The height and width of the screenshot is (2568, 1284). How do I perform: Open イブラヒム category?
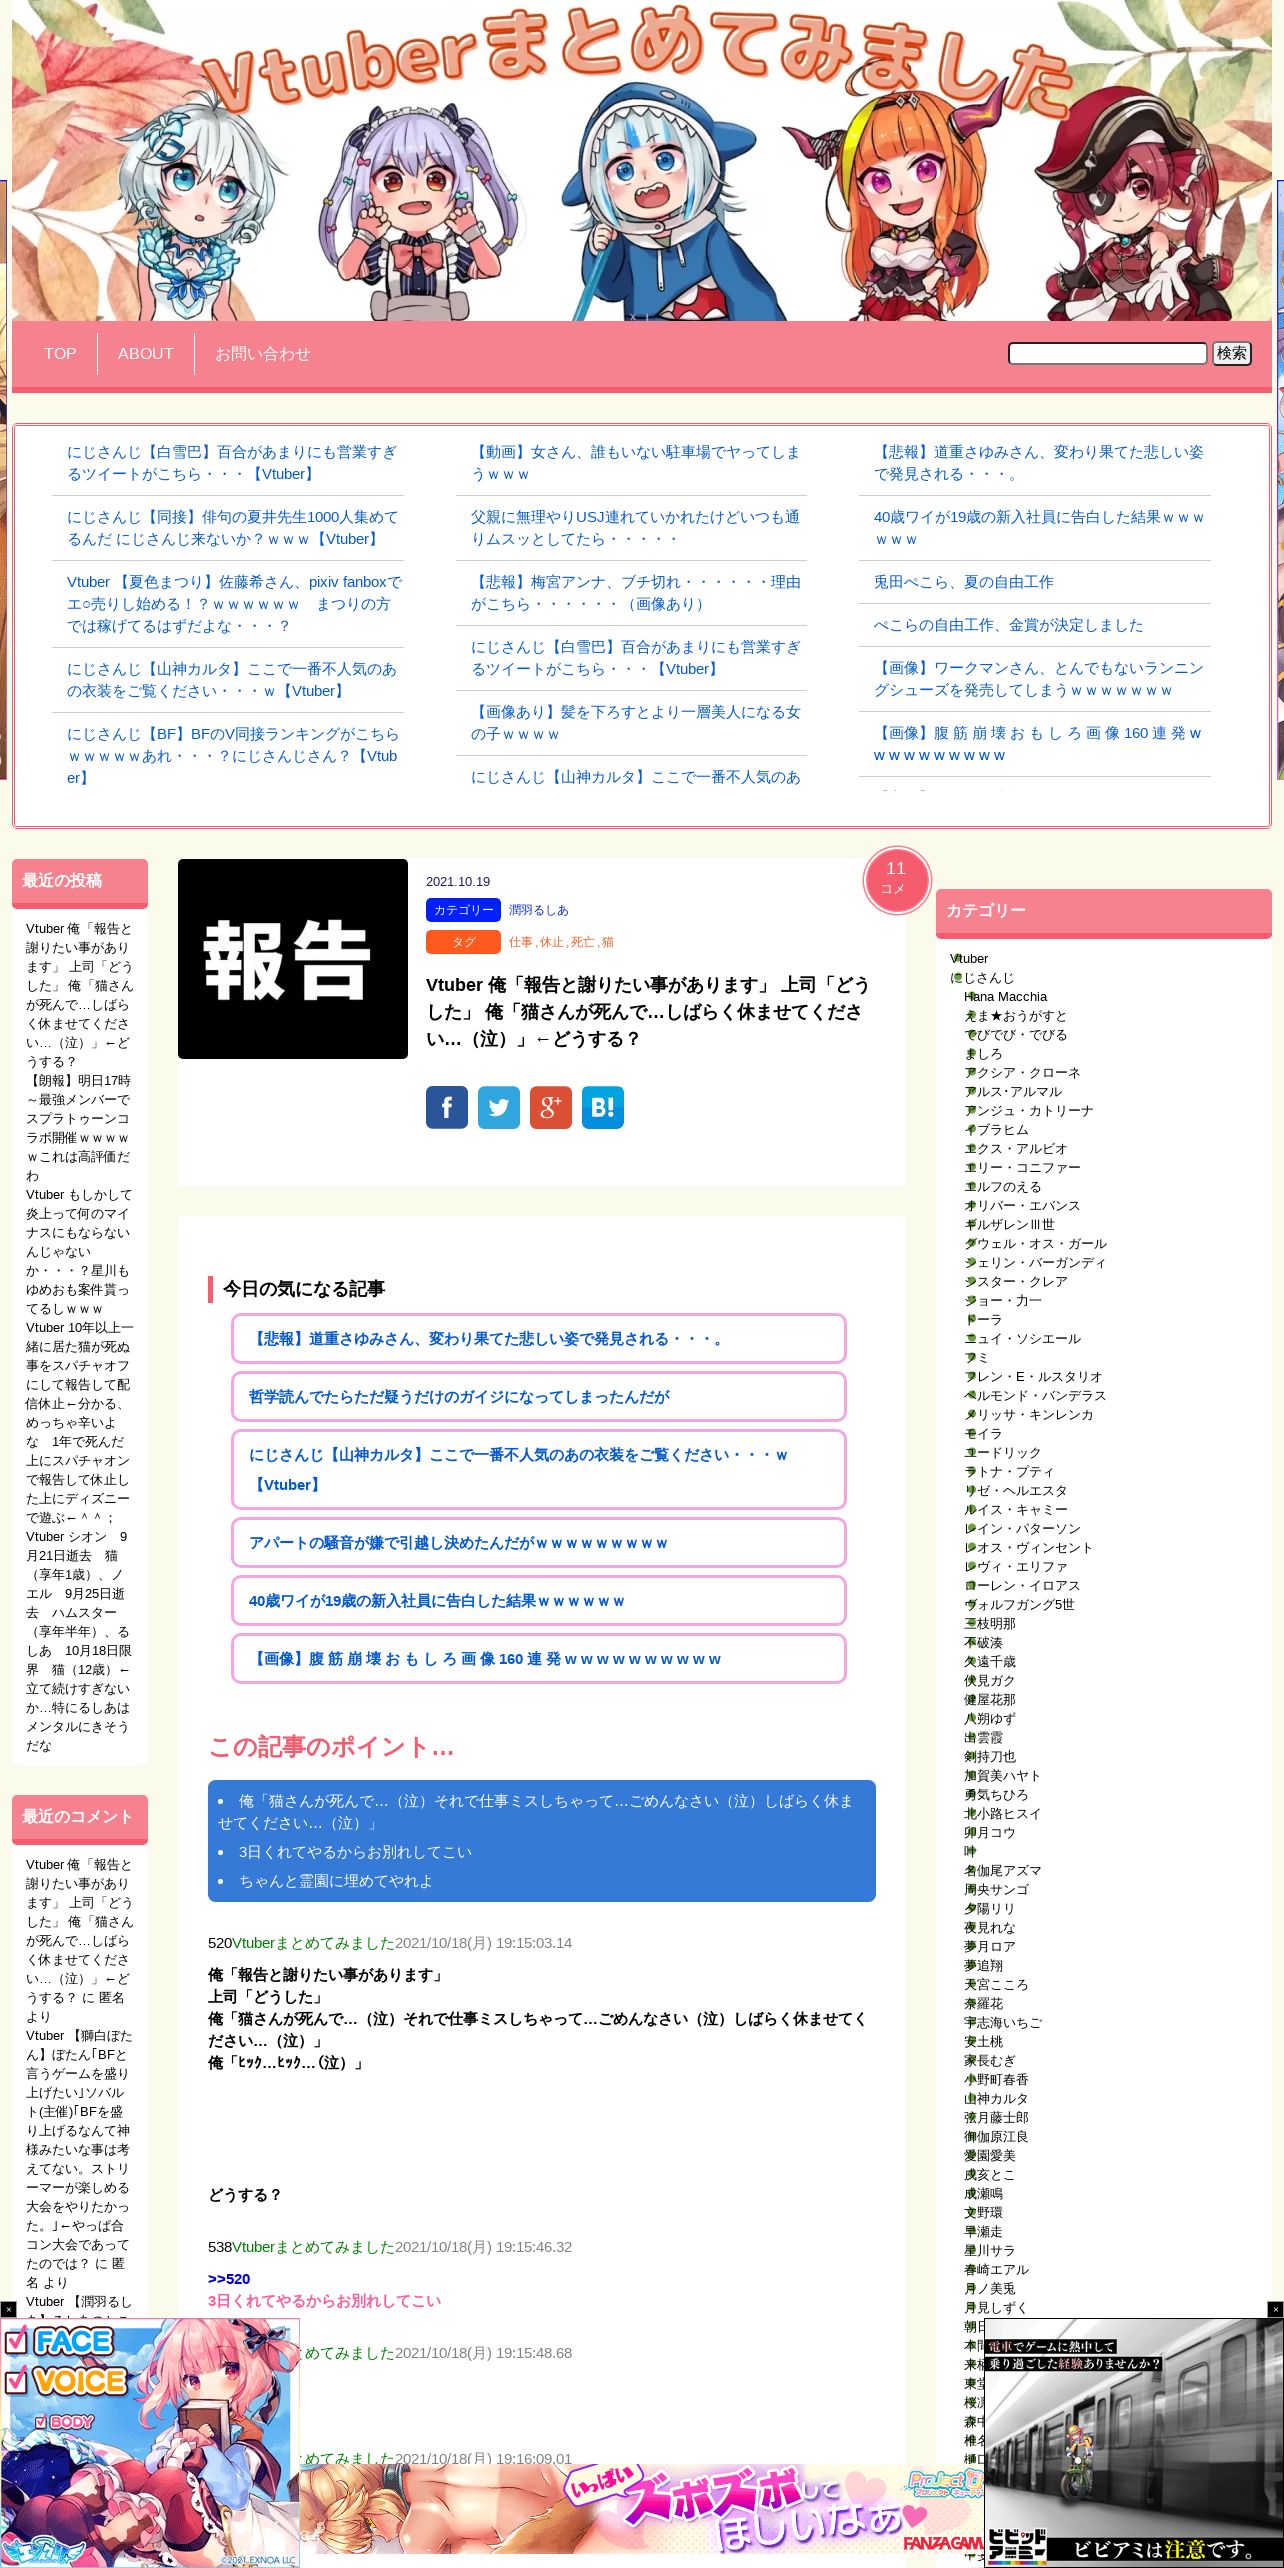click(x=996, y=1130)
